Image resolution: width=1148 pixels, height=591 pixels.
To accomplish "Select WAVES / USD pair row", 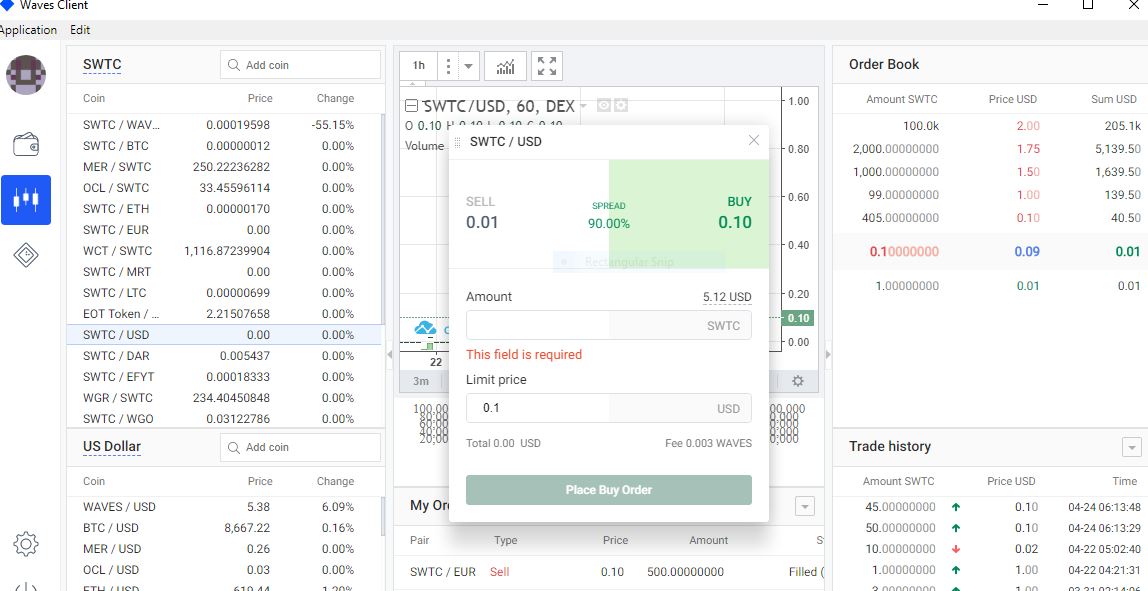I will tap(224, 507).
